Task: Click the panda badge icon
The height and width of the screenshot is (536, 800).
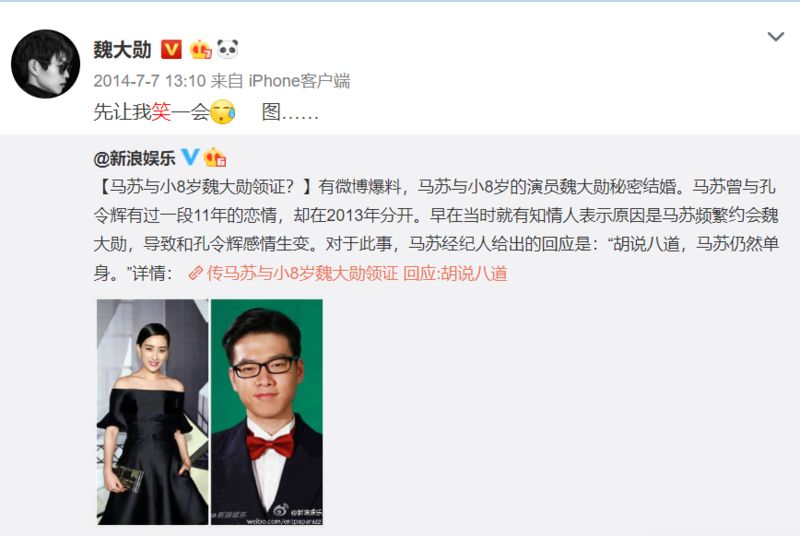Action: point(228,49)
